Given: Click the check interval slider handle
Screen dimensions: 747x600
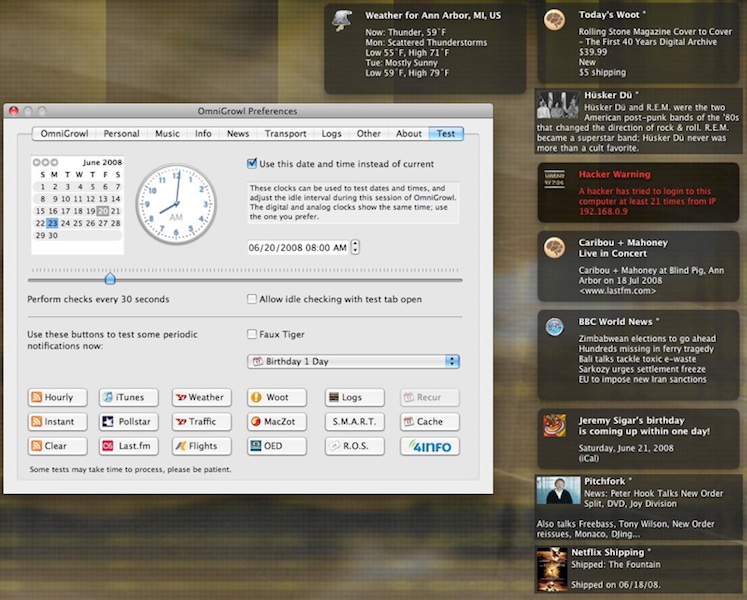Looking at the screenshot, I should 110,279.
